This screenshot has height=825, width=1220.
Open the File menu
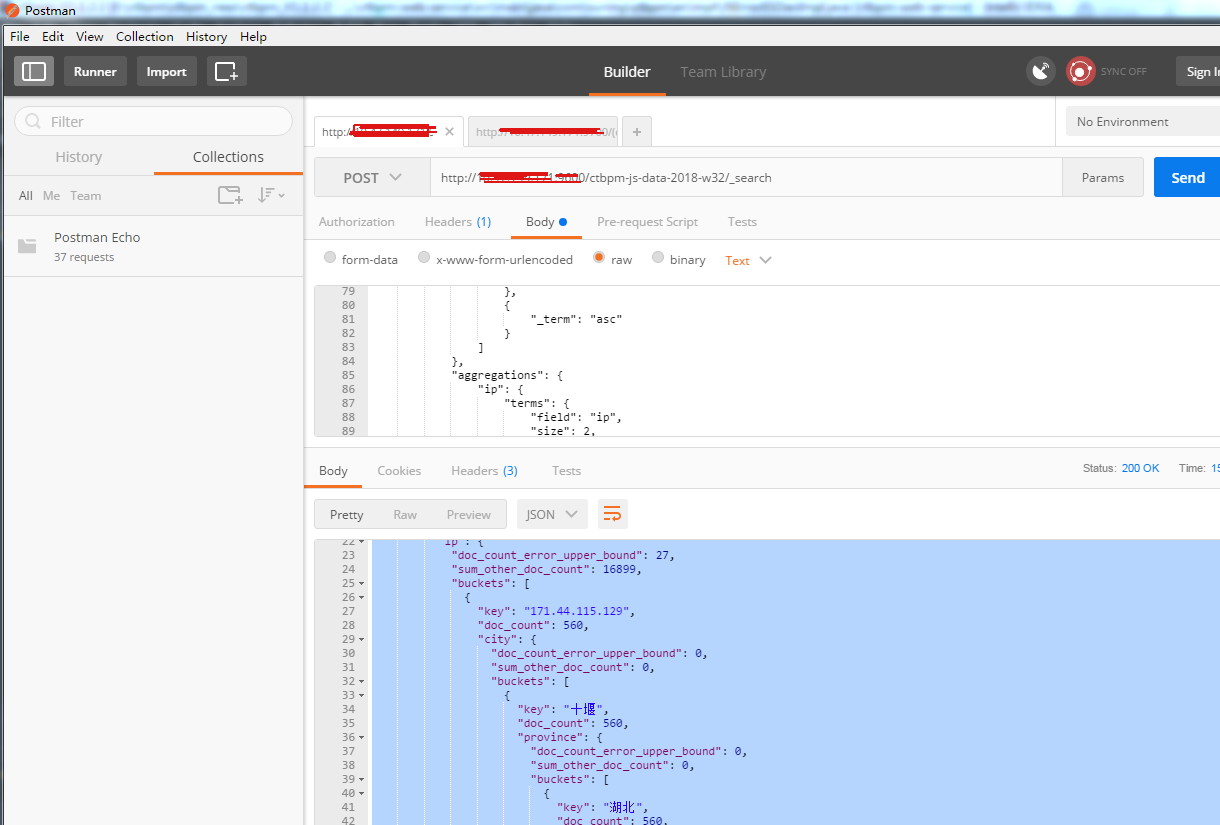click(x=19, y=36)
